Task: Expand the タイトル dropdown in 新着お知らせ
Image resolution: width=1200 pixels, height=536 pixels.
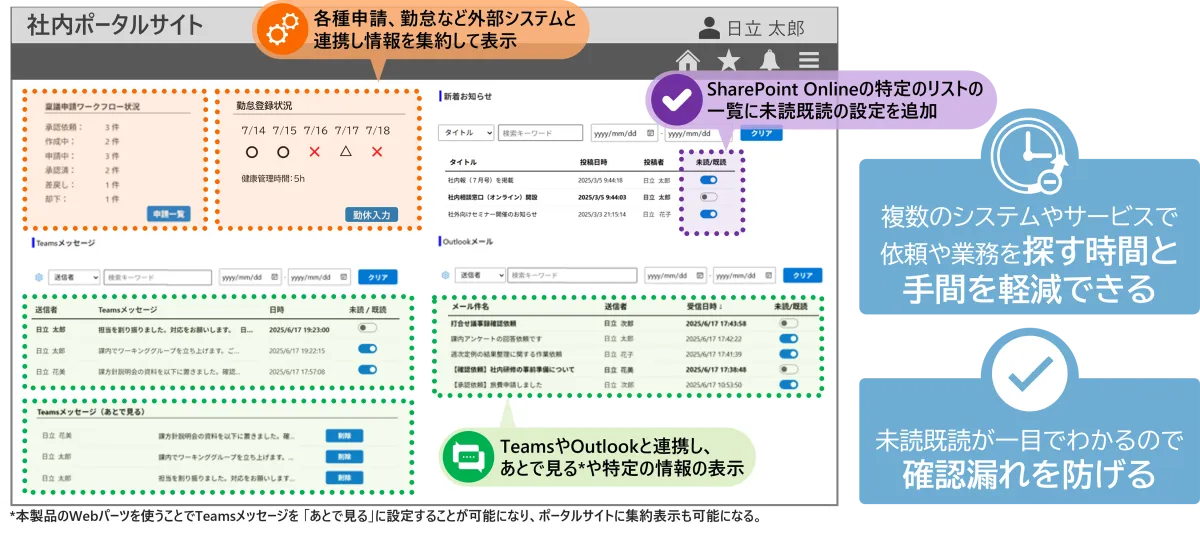Action: (467, 132)
